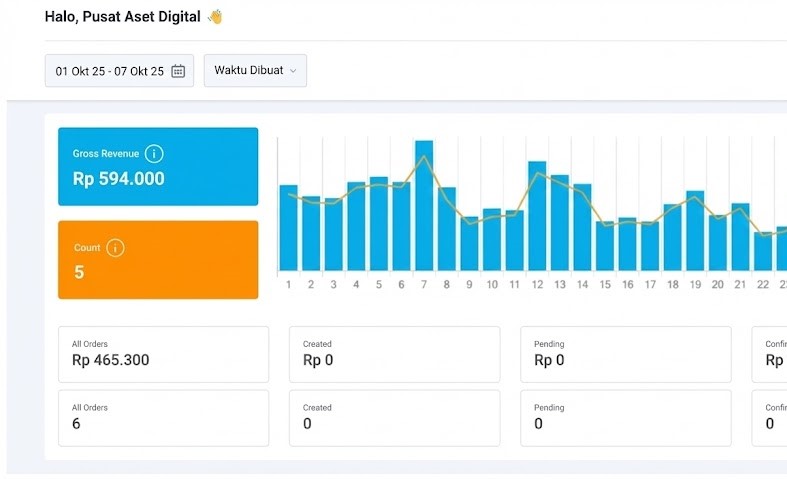Open the Waktu Dibuat dropdown
The width and height of the screenshot is (787, 479).
pos(255,71)
